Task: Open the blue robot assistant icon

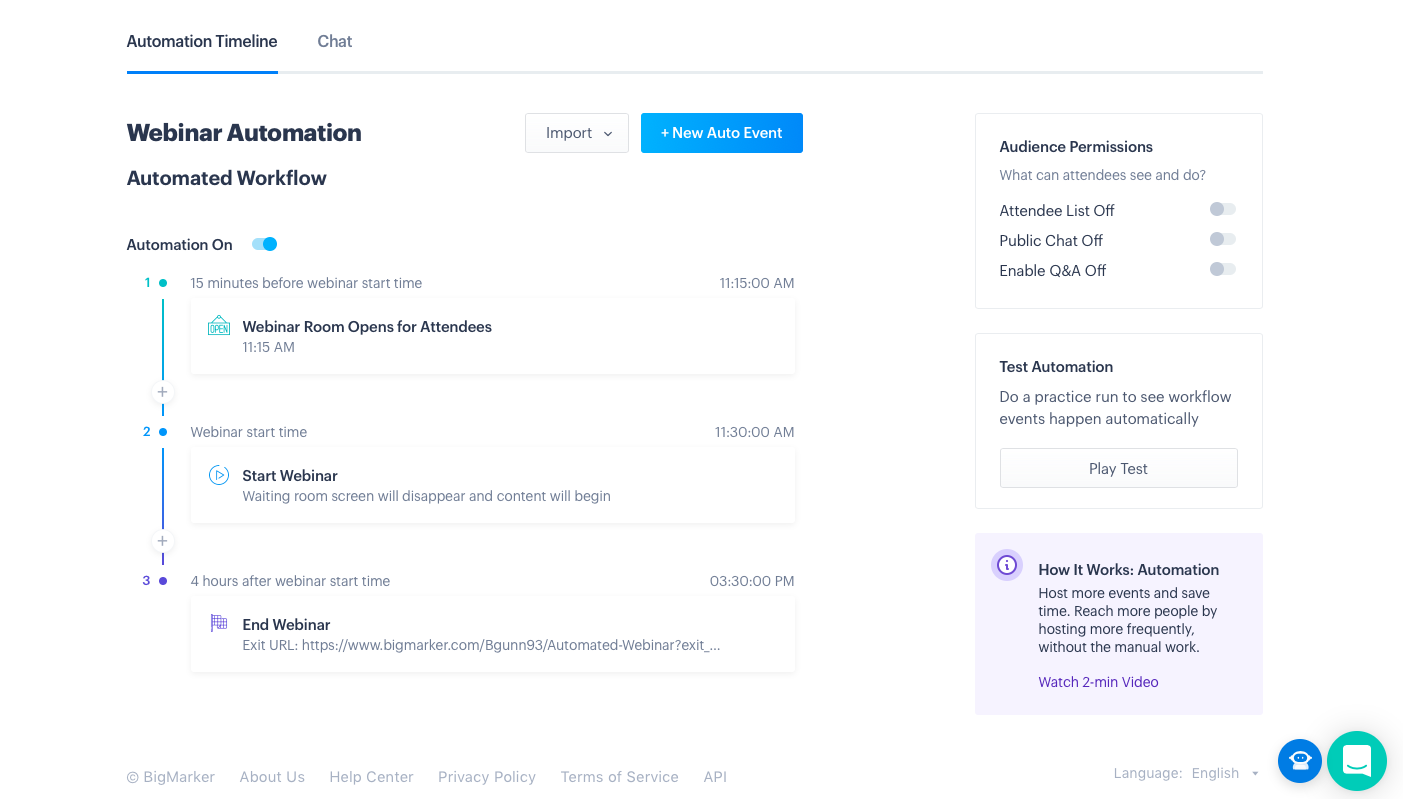Action: 1300,760
